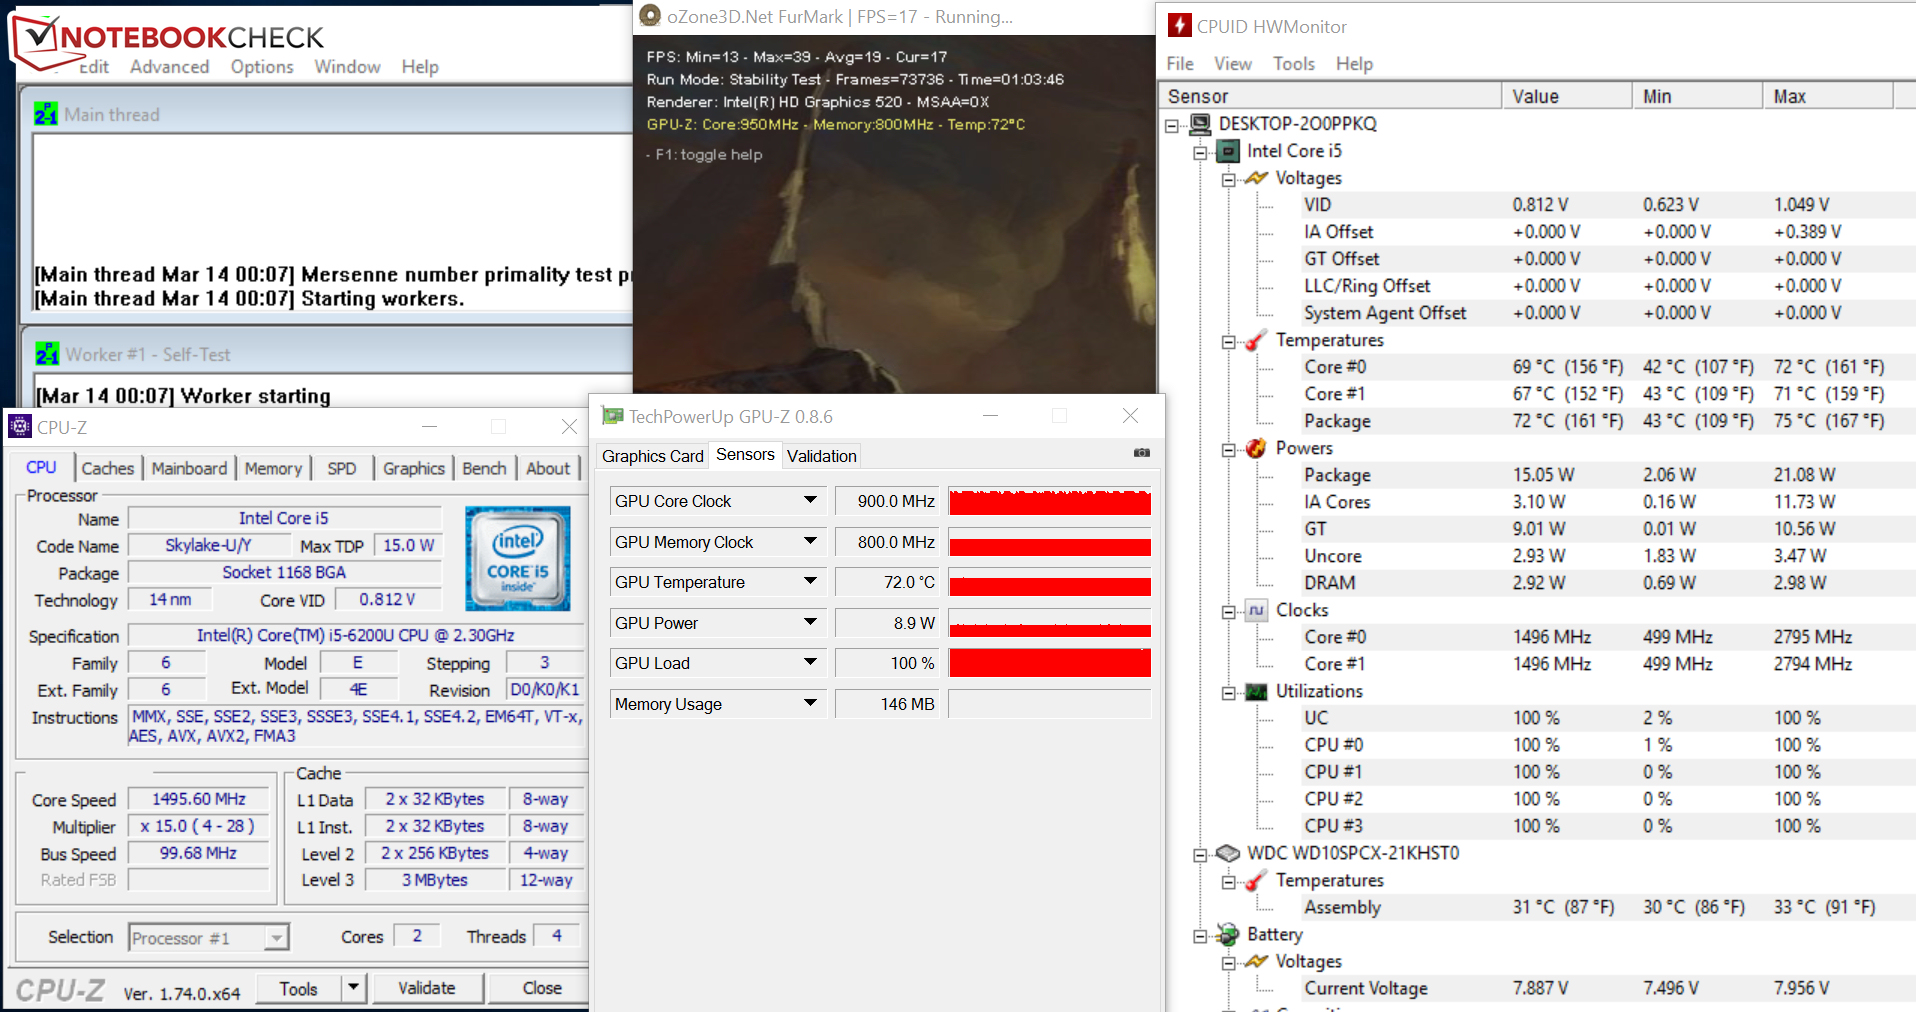
Task: Open the Tools menu in HWMonitor
Action: (1294, 63)
